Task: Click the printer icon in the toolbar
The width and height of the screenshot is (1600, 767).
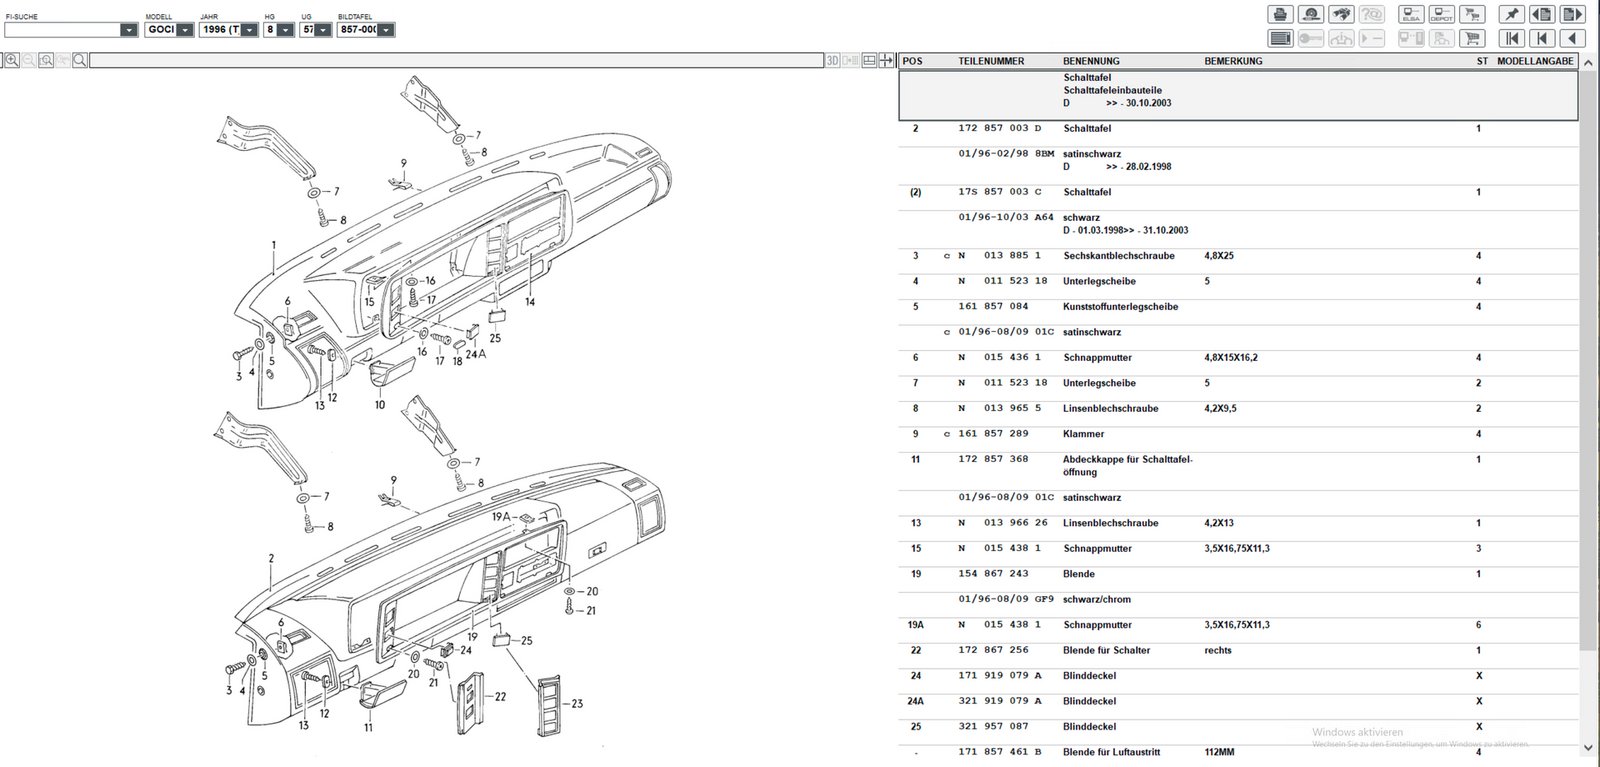Action: coord(1280,14)
